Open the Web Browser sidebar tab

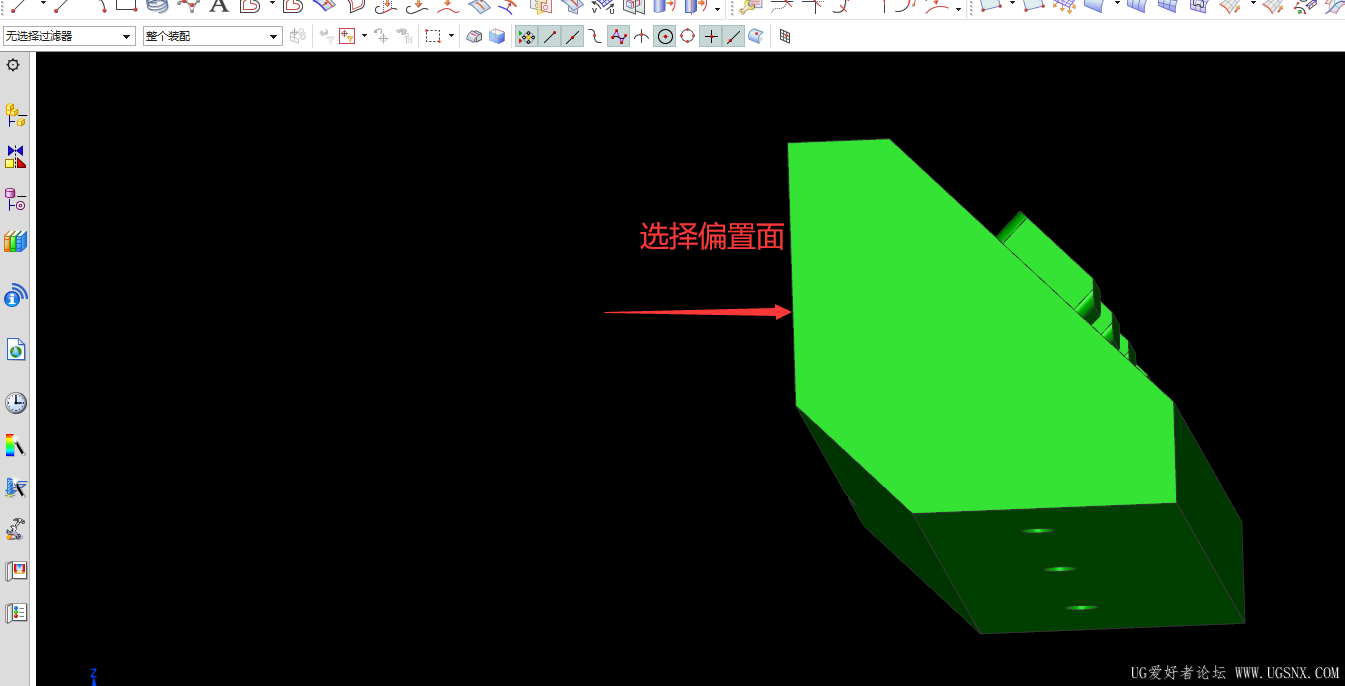(x=15, y=349)
